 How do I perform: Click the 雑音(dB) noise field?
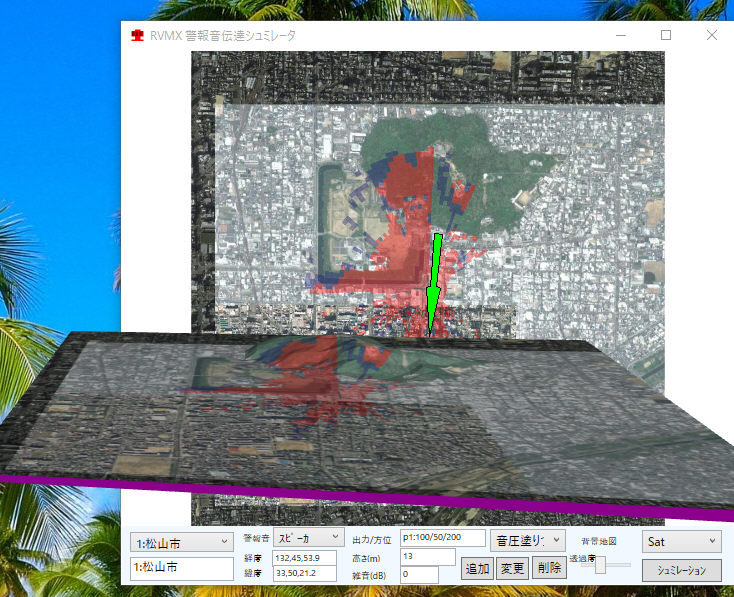[x=418, y=574]
